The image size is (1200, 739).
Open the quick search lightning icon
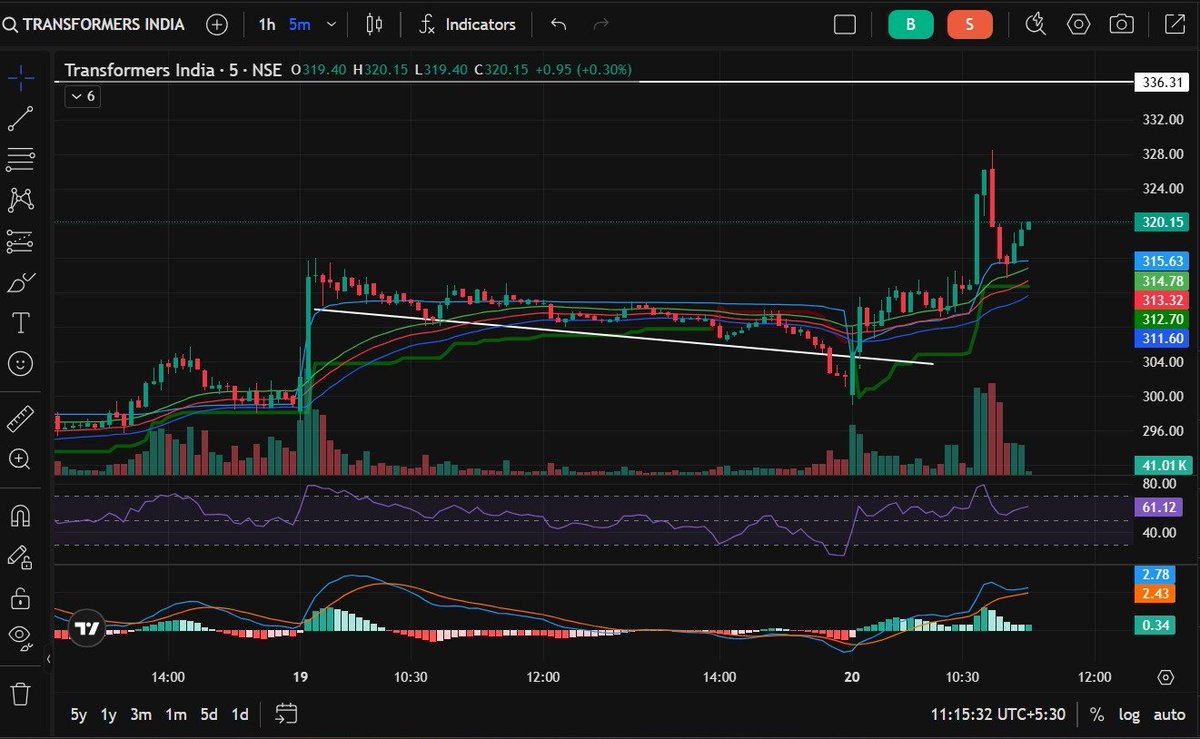click(x=1036, y=24)
